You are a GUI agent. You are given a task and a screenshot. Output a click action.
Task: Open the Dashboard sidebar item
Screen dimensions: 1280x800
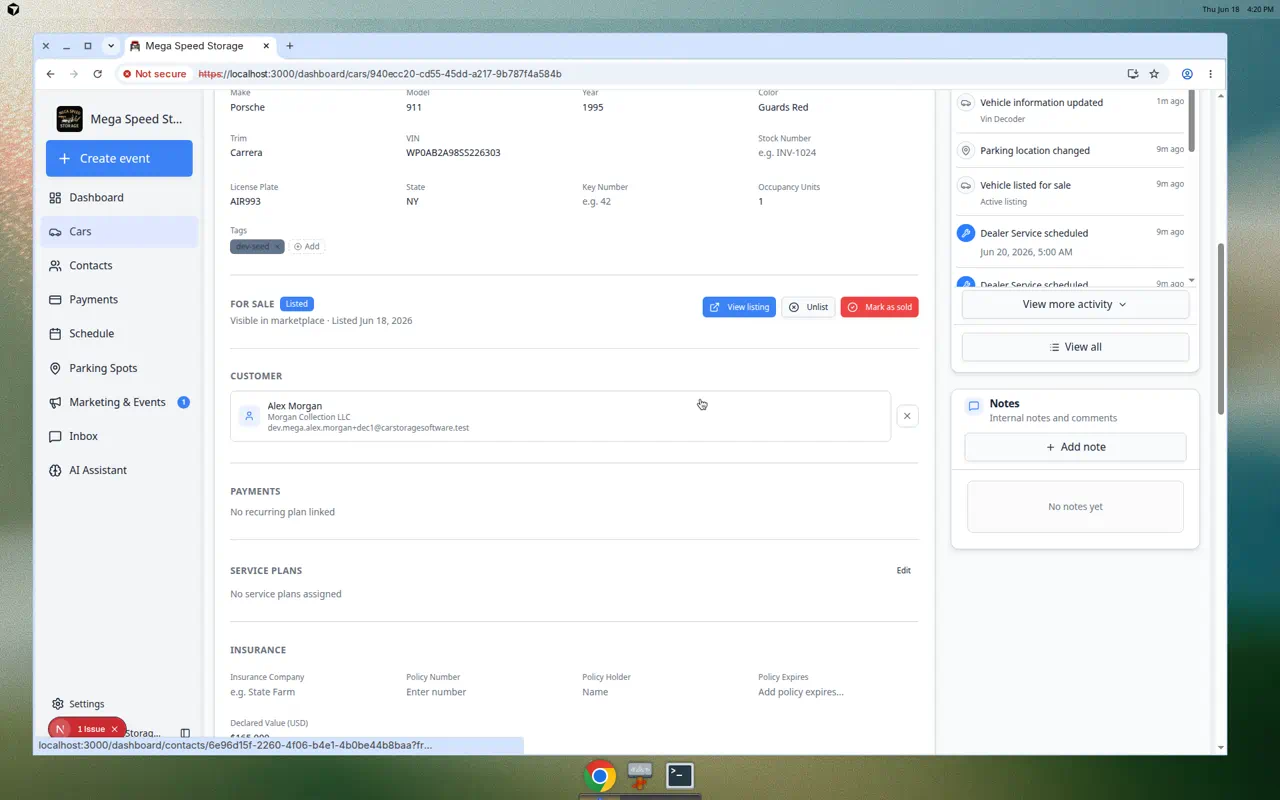120,197
